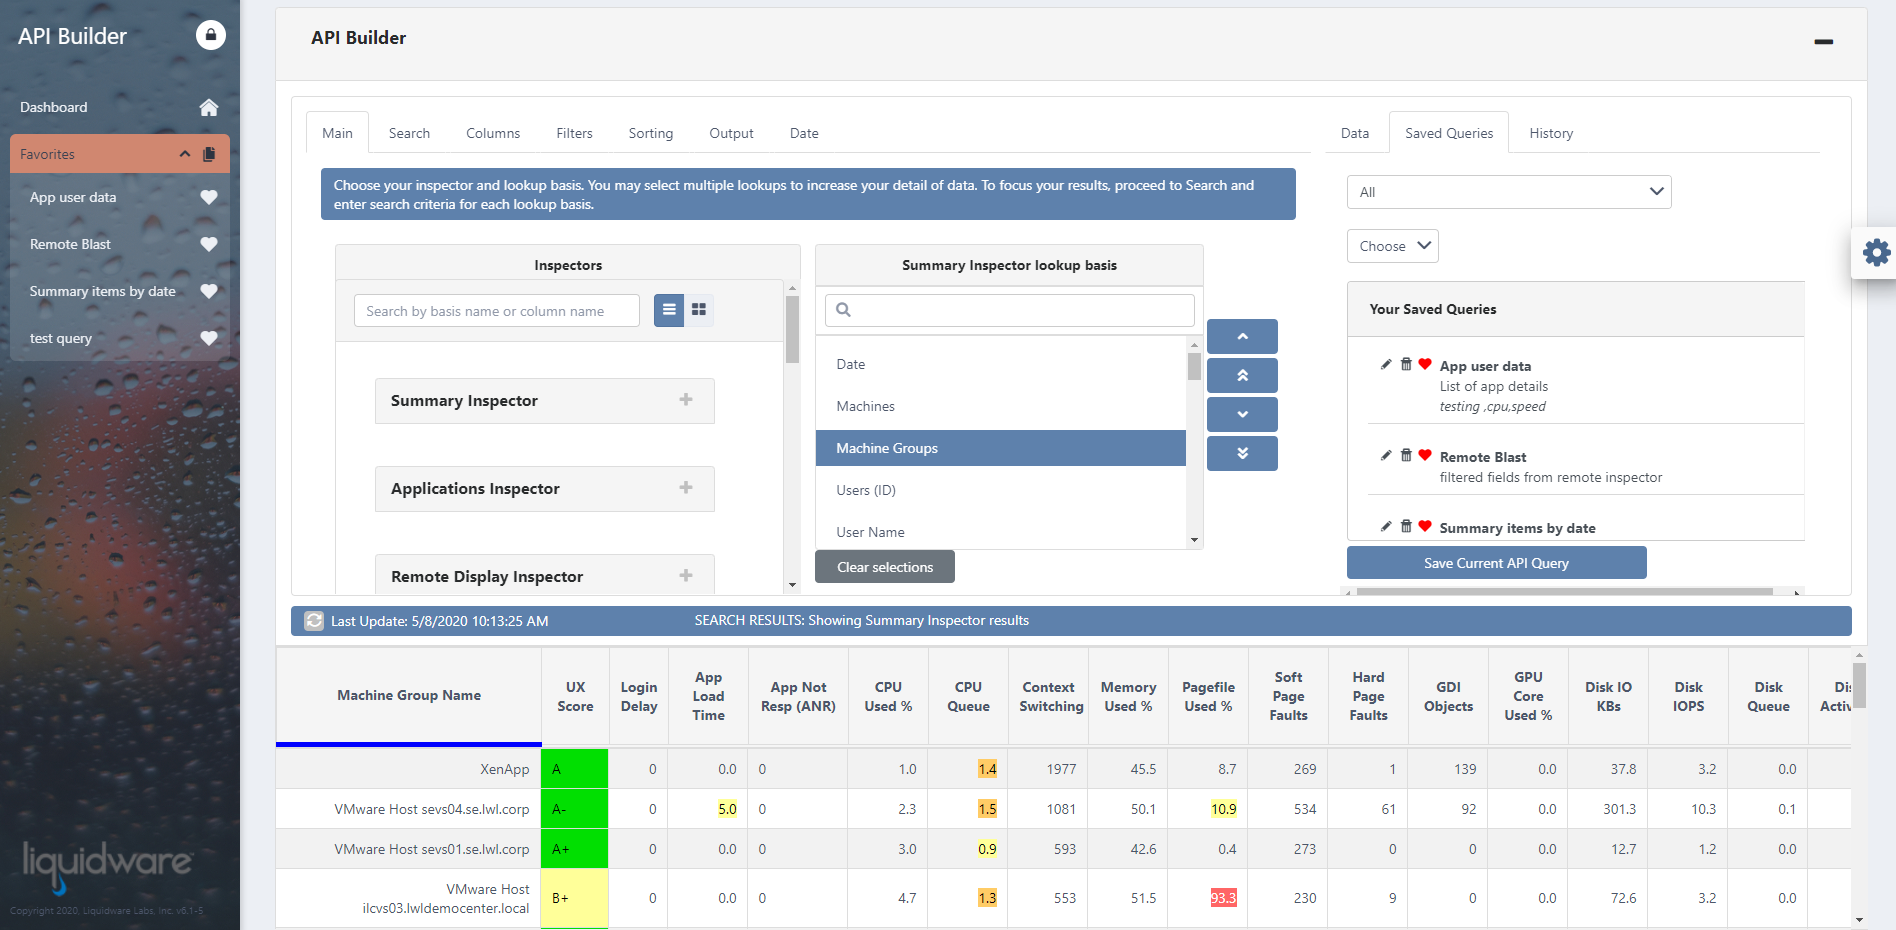
Task: Edit the Remote Blast saved query
Action: 1386,455
